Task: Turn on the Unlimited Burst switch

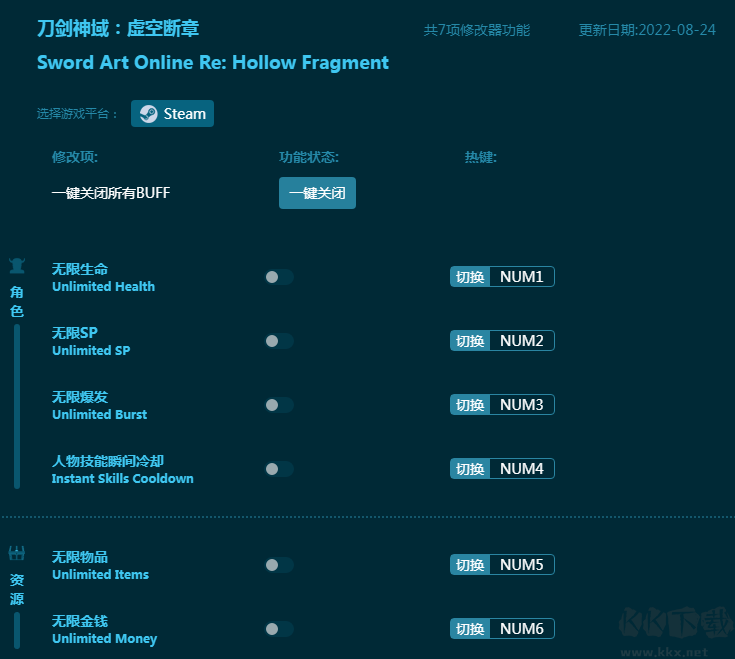Action: point(278,405)
